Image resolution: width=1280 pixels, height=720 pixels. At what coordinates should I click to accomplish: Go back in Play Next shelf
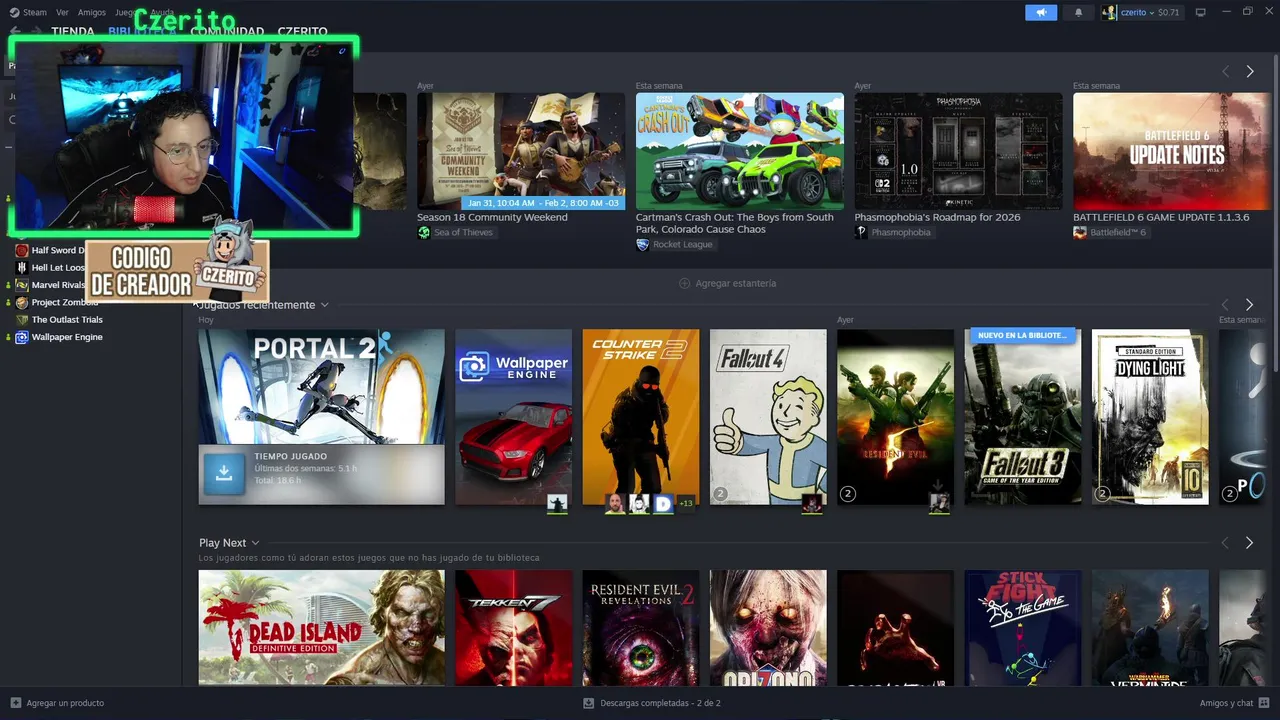1225,543
